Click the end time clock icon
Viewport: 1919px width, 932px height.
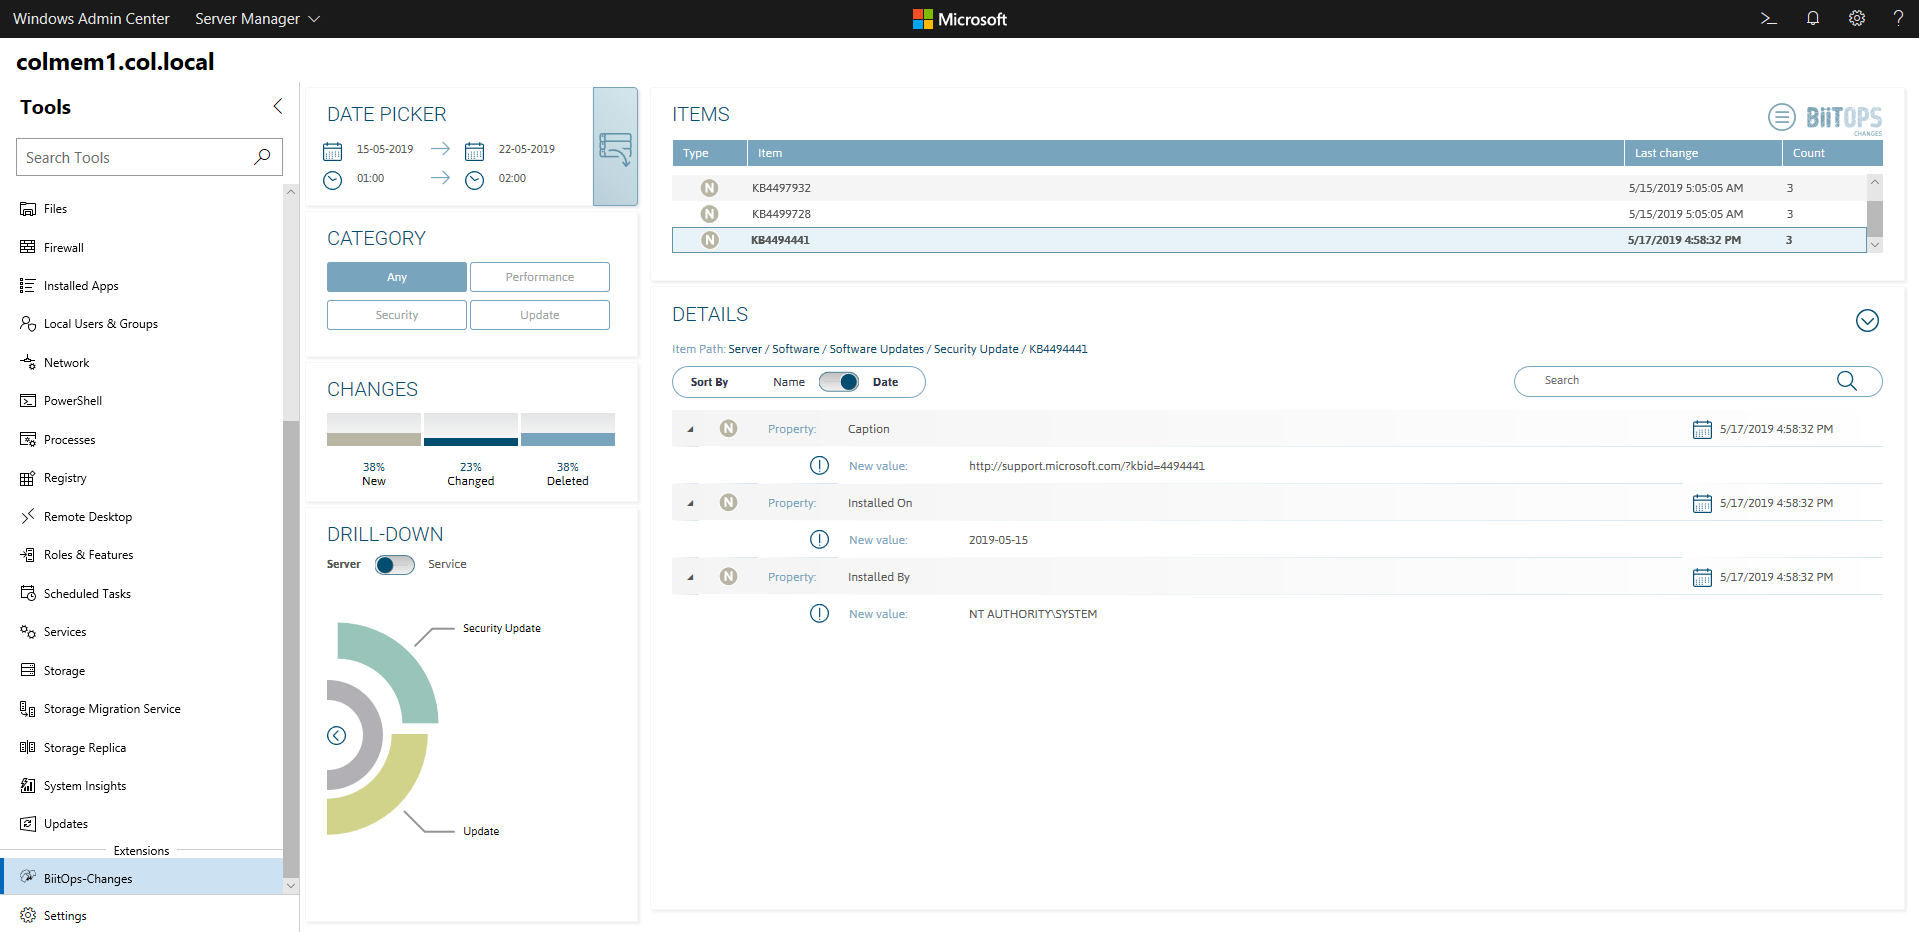(475, 180)
